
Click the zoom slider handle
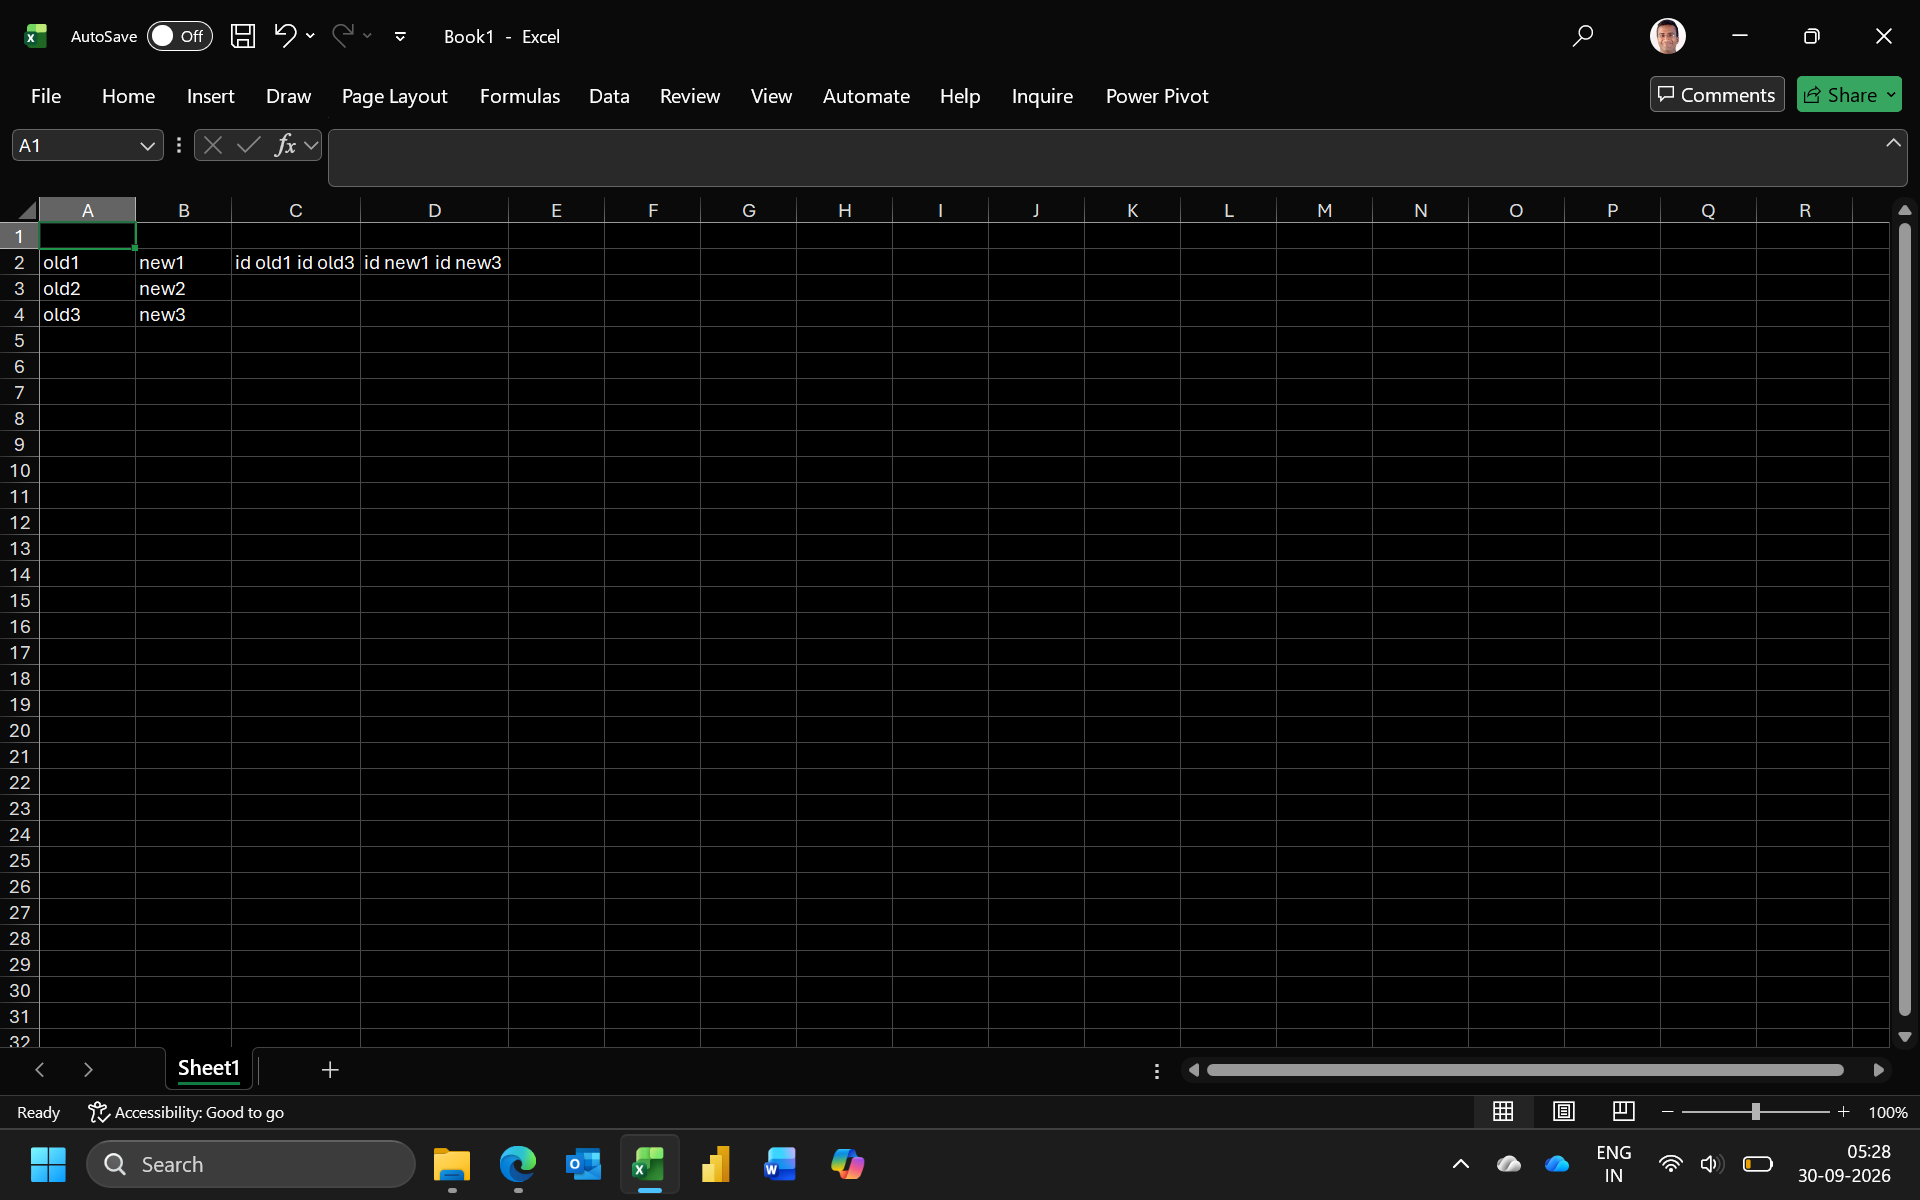point(1755,1112)
